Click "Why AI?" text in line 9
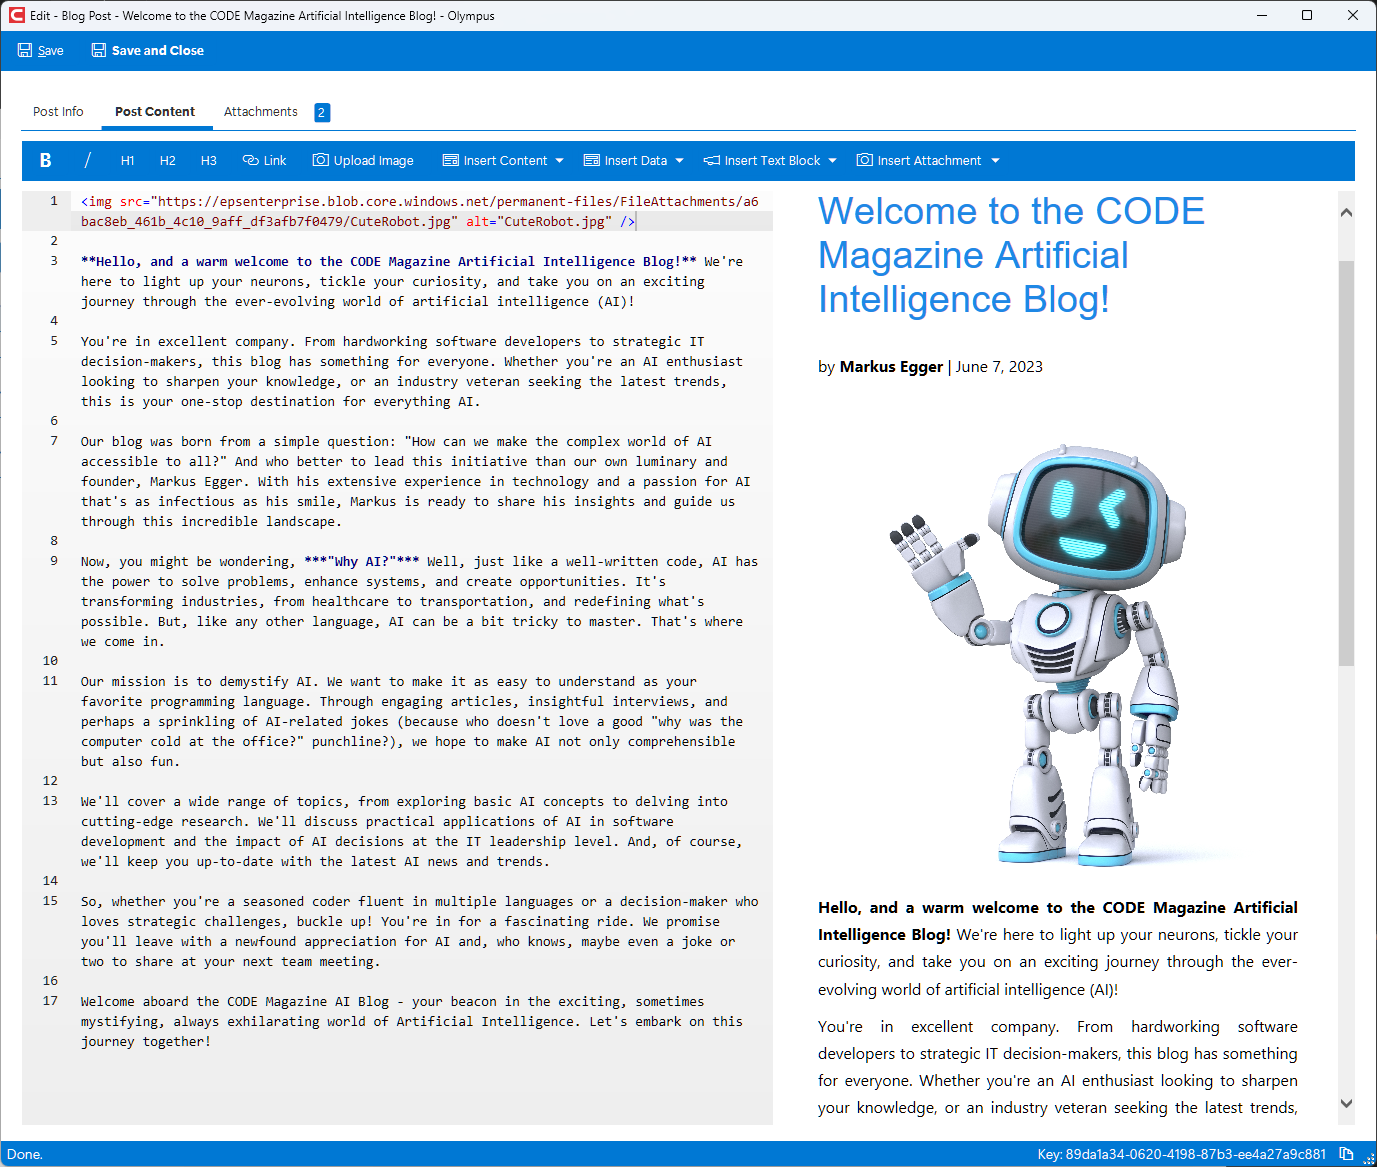 pos(362,562)
